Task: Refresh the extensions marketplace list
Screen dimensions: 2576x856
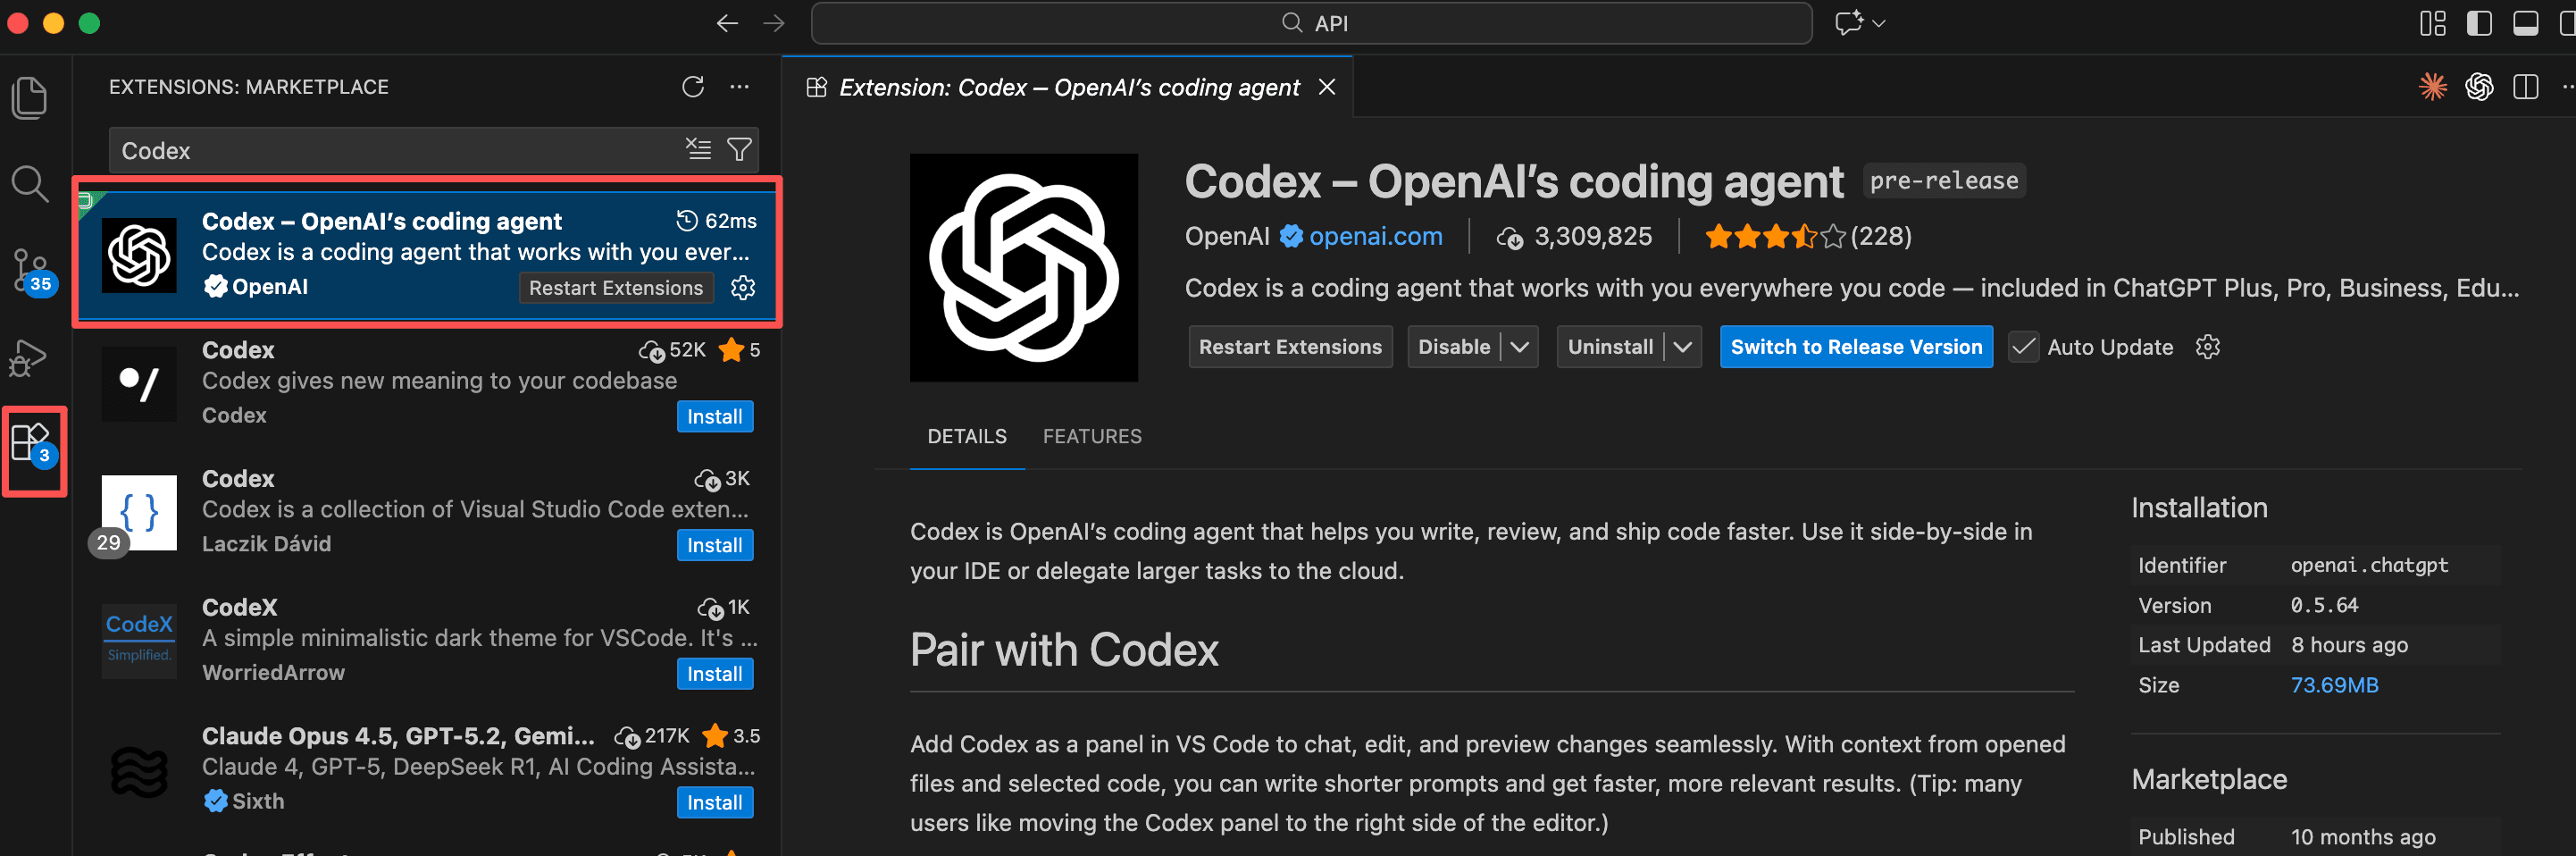Action: pyautogui.click(x=692, y=87)
